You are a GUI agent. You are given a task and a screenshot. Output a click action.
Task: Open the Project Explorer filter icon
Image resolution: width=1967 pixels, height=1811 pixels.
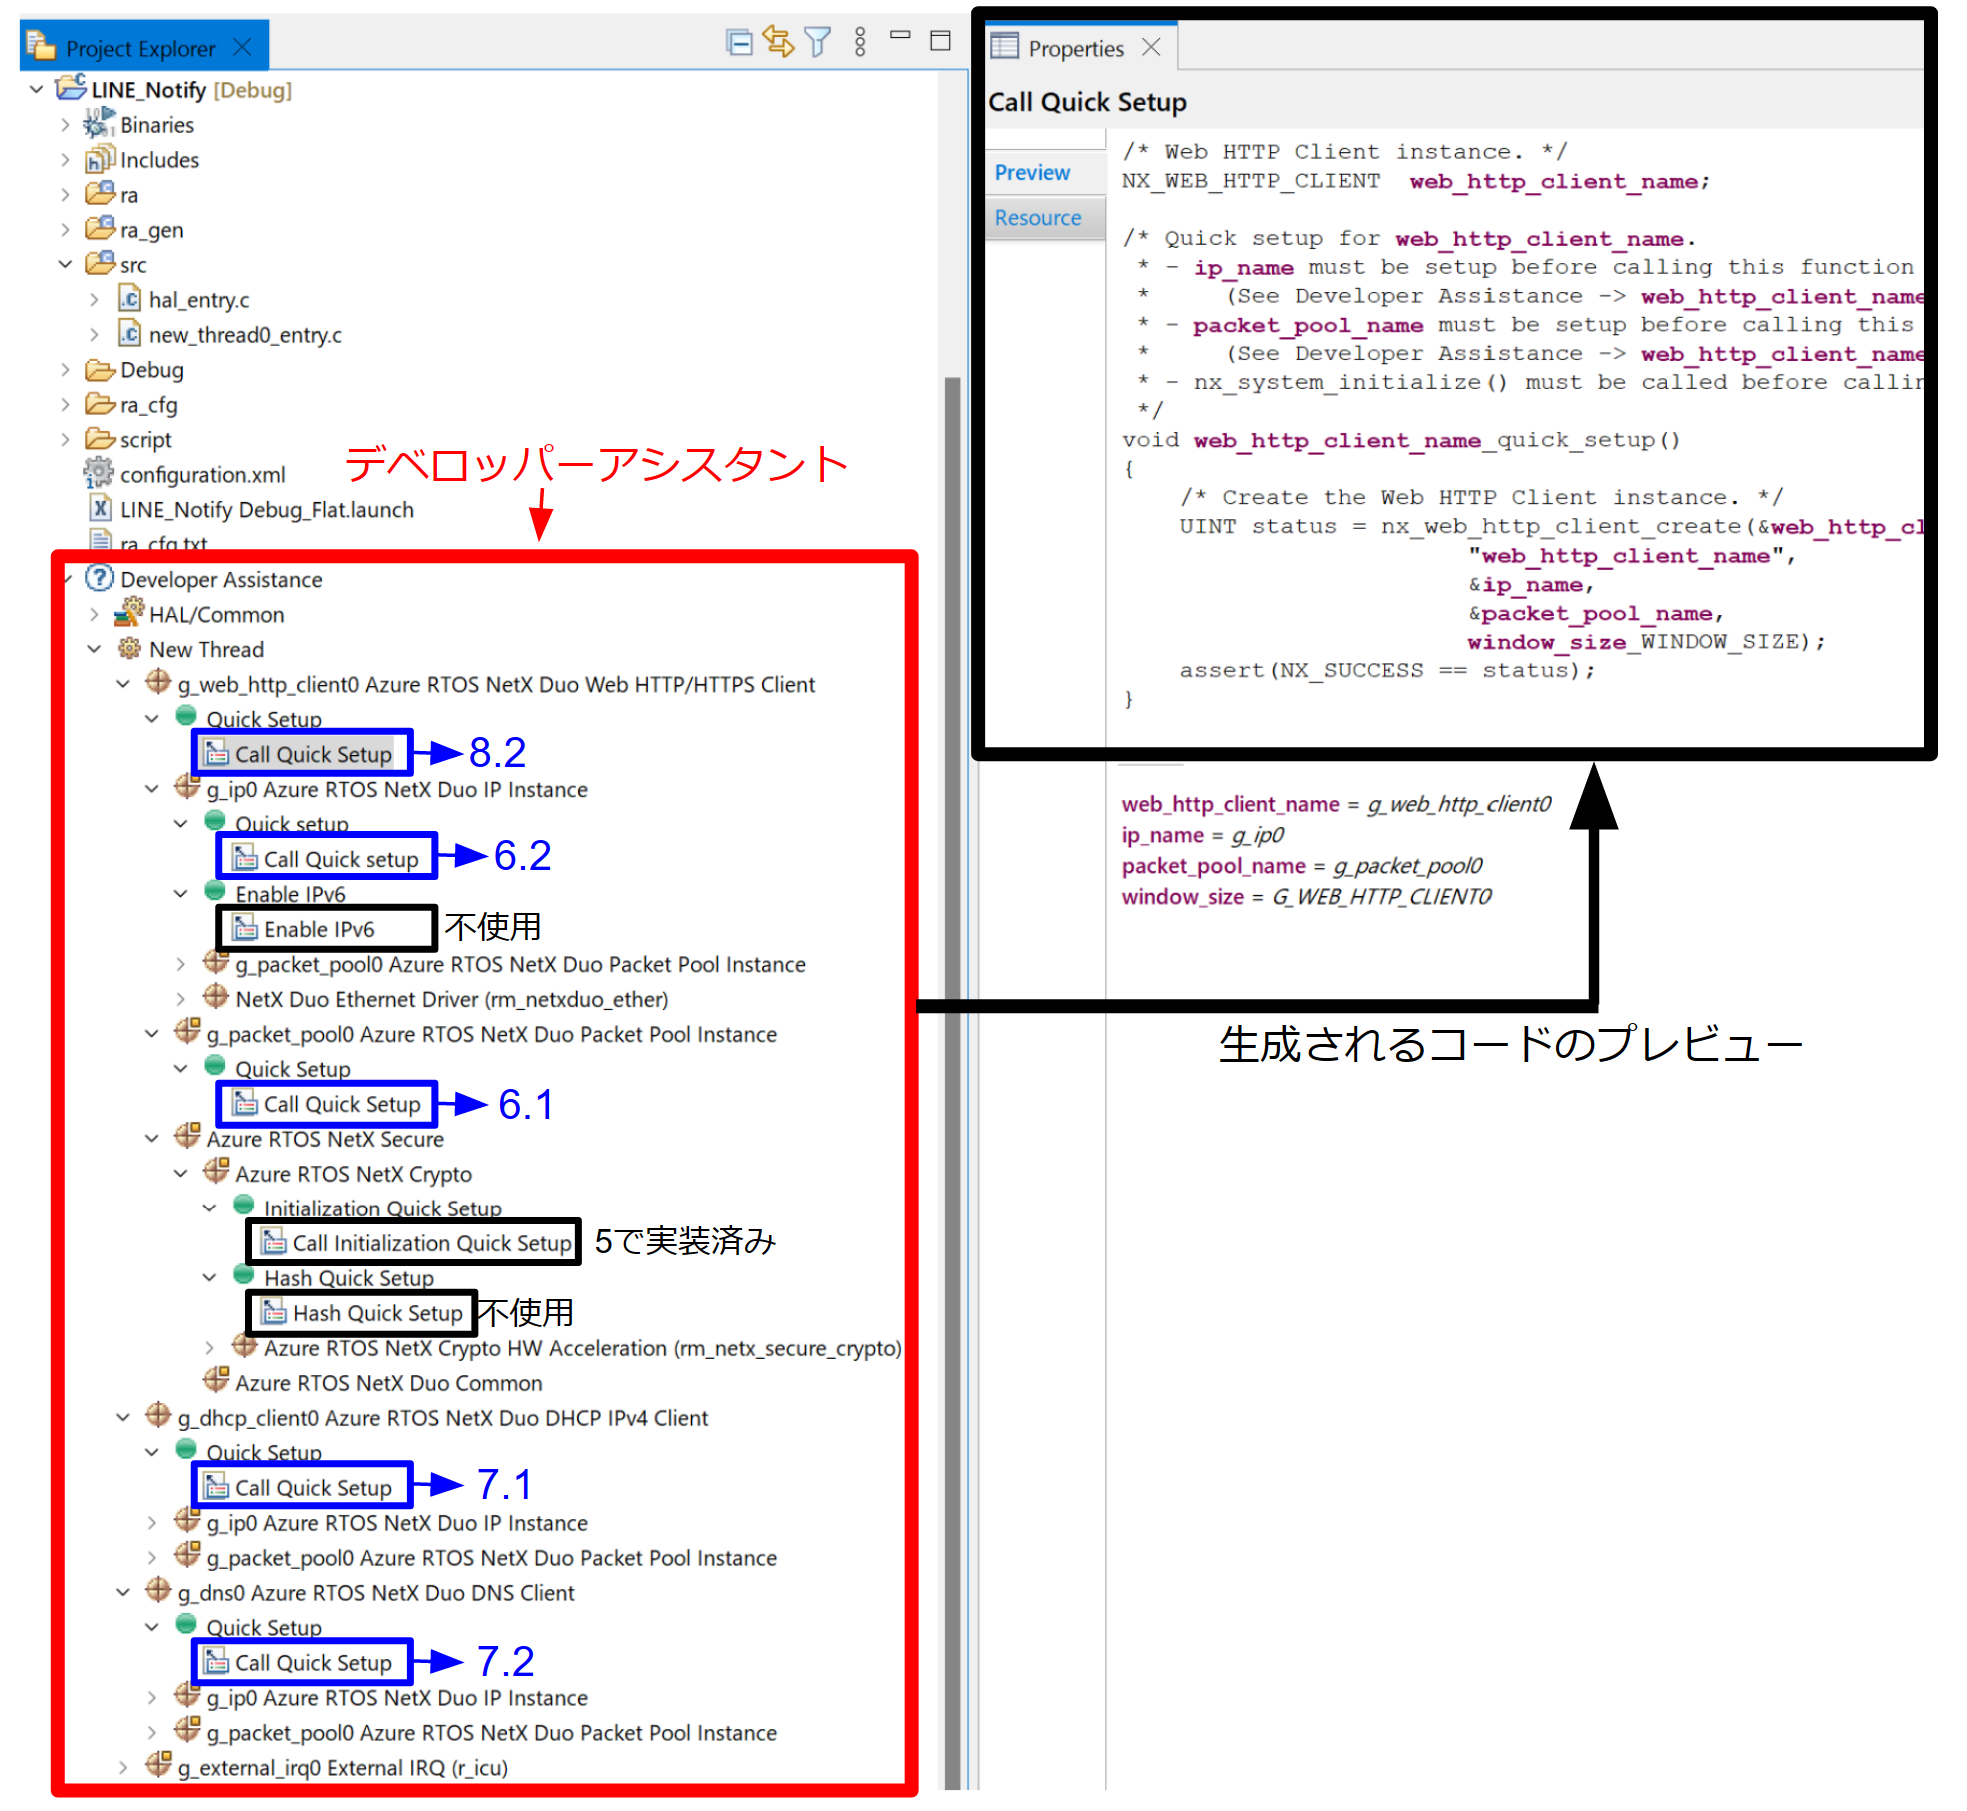pos(817,42)
